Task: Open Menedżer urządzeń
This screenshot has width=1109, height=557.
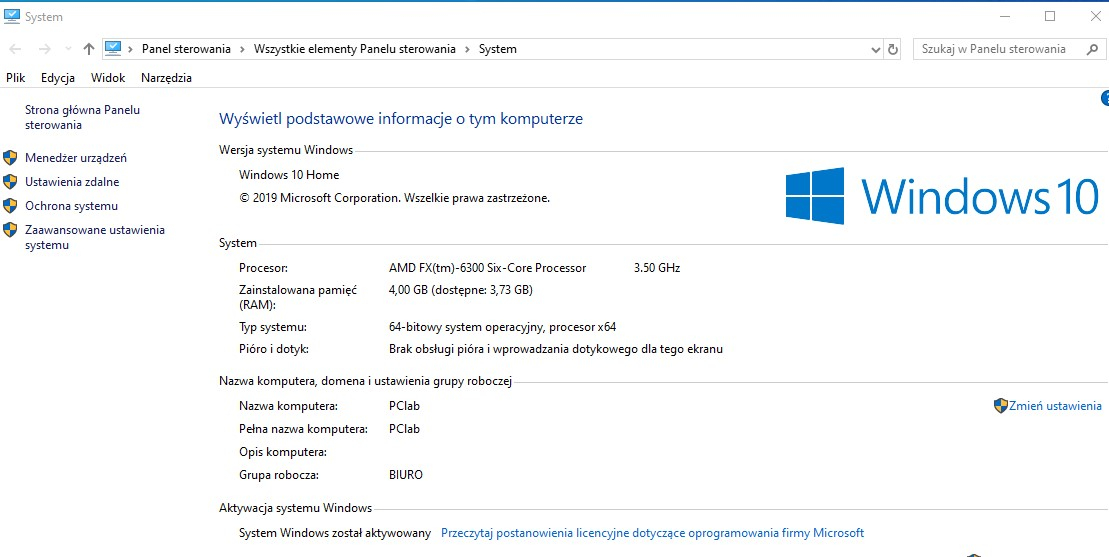Action: 76,158
